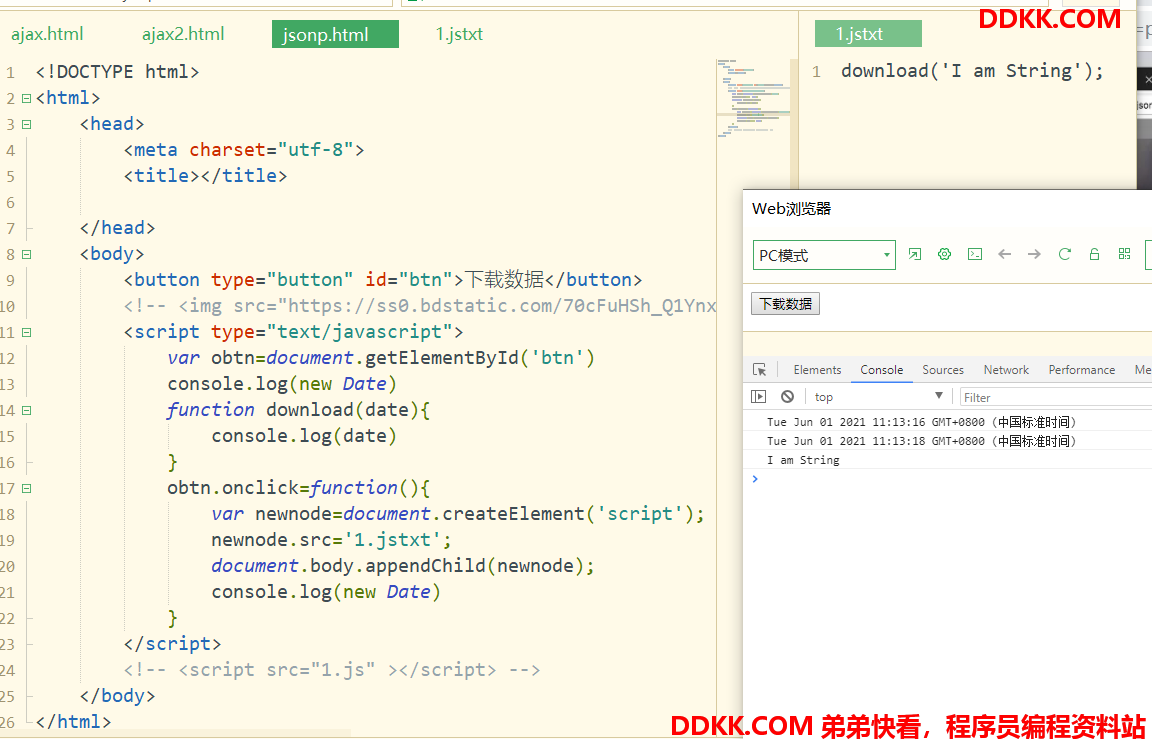Focus the console Filter input field
The image size is (1152, 739).
(1056, 397)
